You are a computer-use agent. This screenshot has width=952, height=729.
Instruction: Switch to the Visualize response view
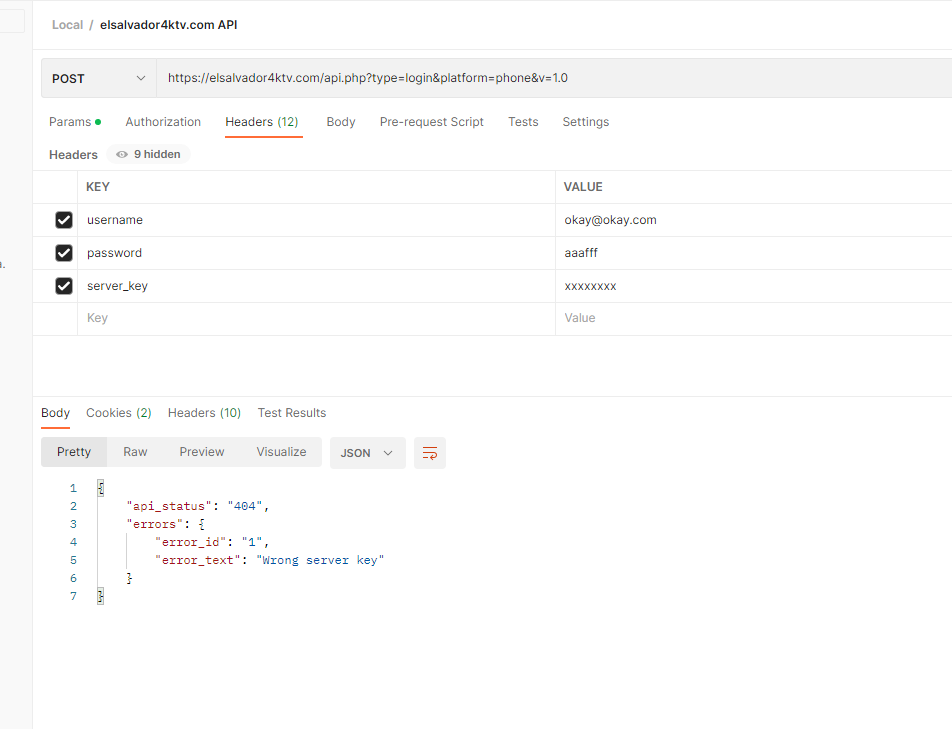point(281,452)
